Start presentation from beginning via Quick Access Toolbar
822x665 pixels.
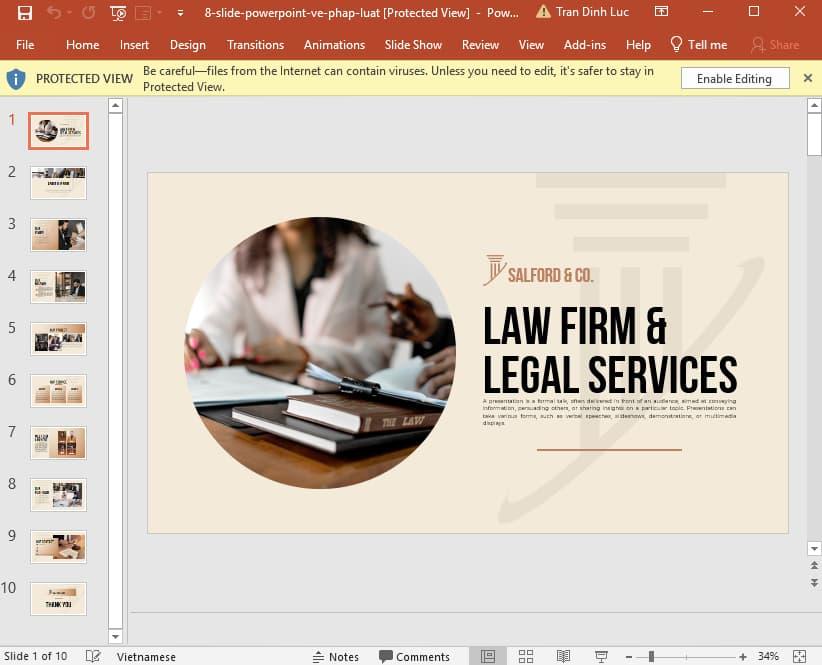(x=117, y=12)
